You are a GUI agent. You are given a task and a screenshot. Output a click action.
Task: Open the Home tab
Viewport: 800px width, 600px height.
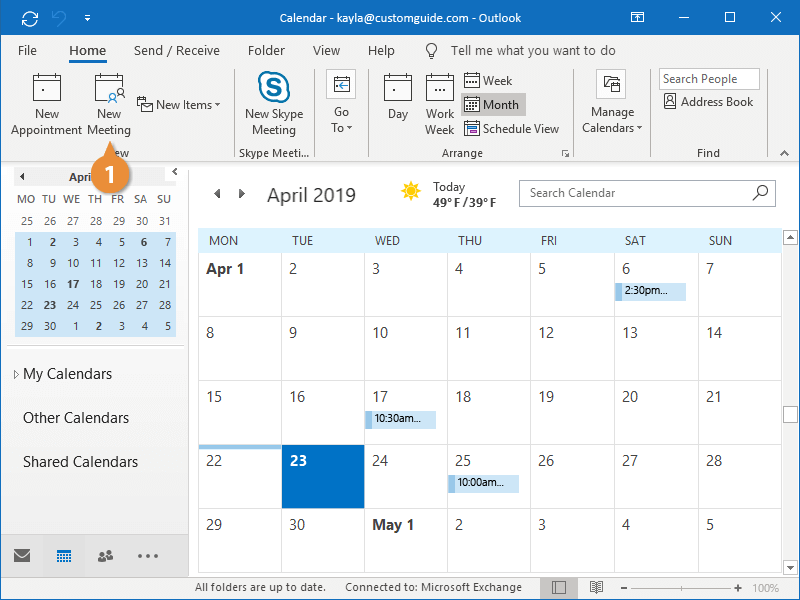point(88,51)
